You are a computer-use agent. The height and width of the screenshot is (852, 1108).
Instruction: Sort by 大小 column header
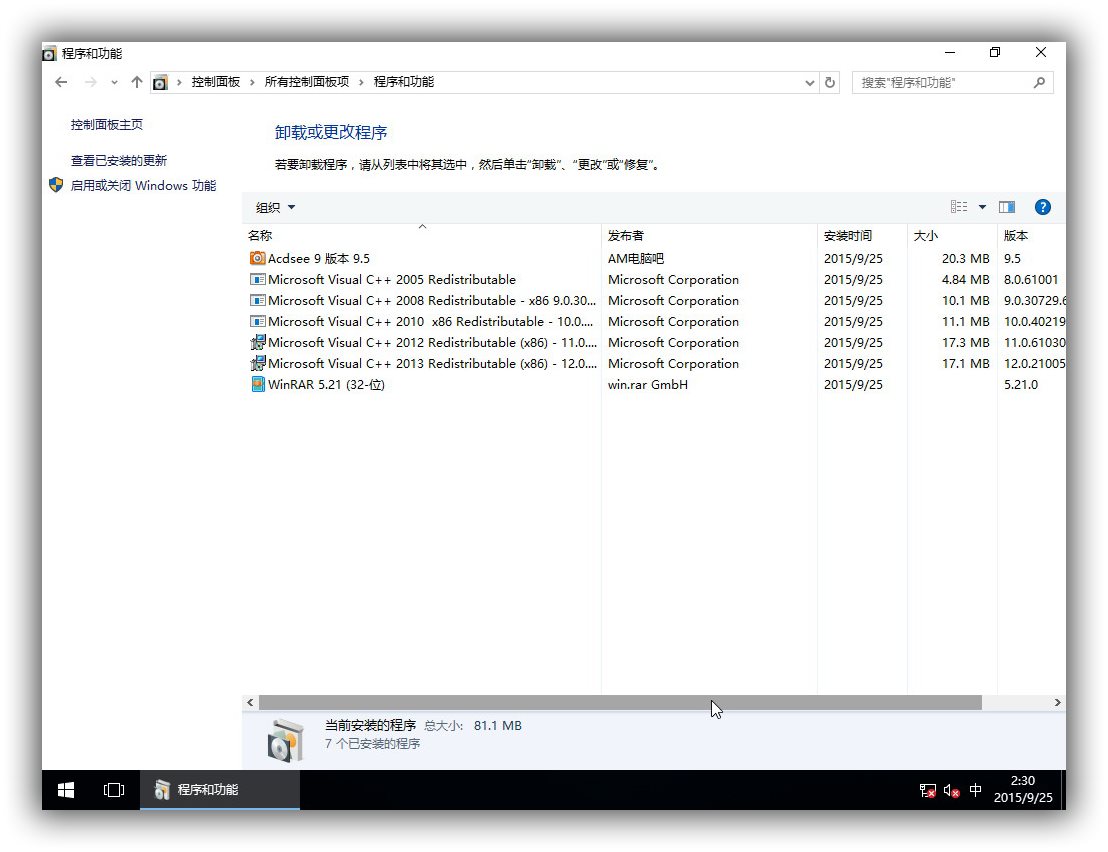(x=952, y=235)
